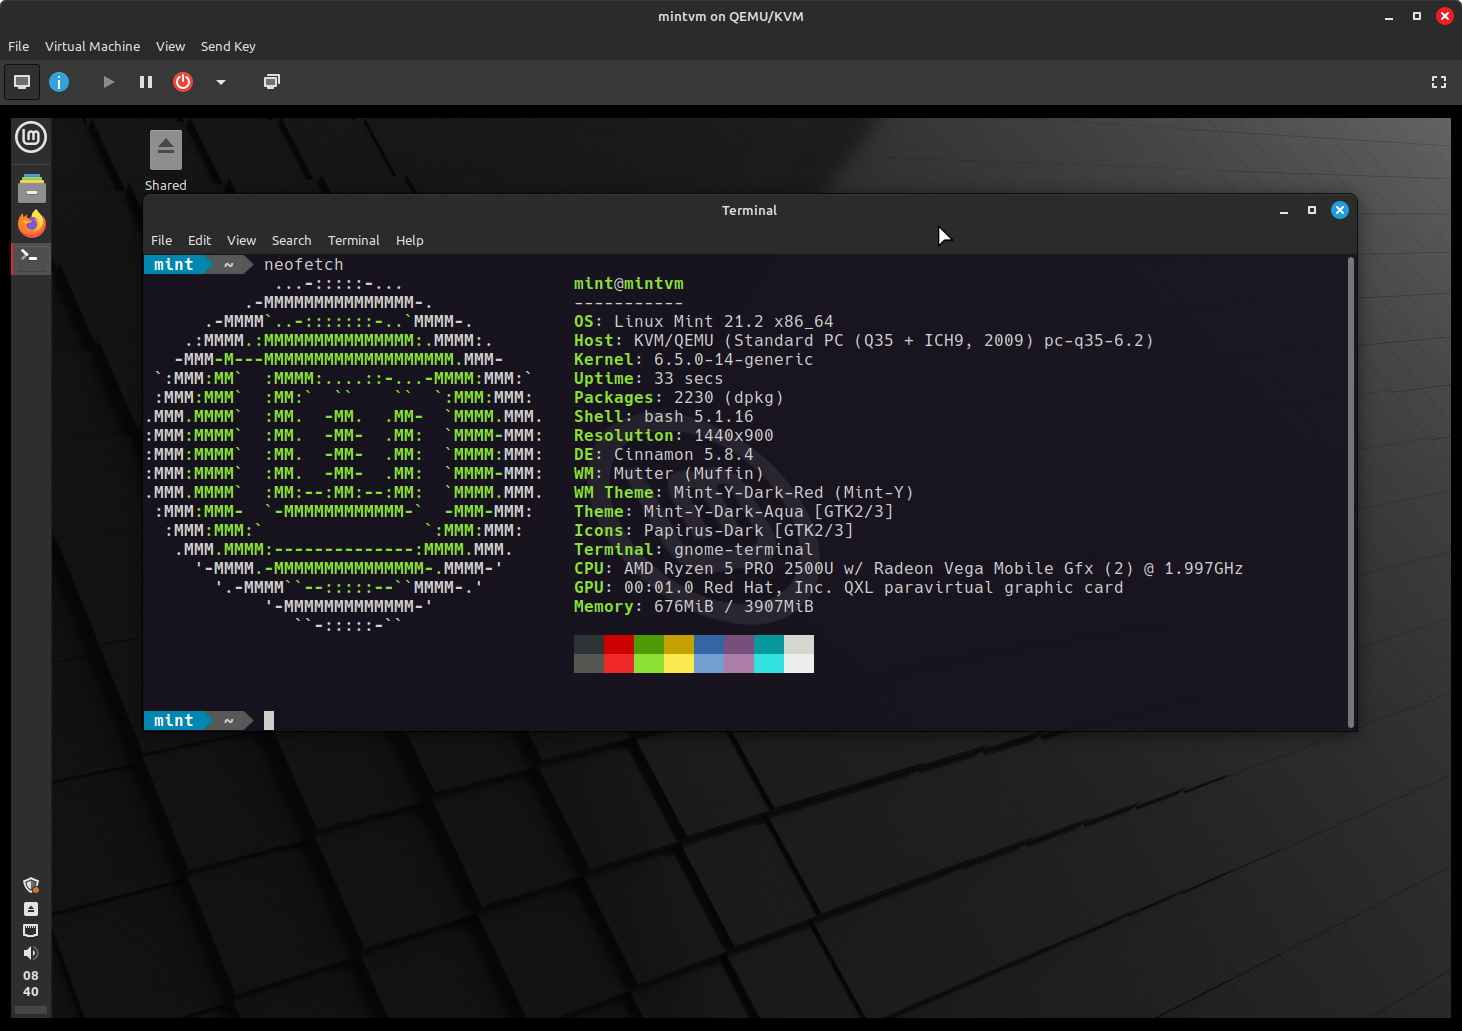Open virt-manager File menu
This screenshot has width=1462, height=1031.
click(18, 47)
